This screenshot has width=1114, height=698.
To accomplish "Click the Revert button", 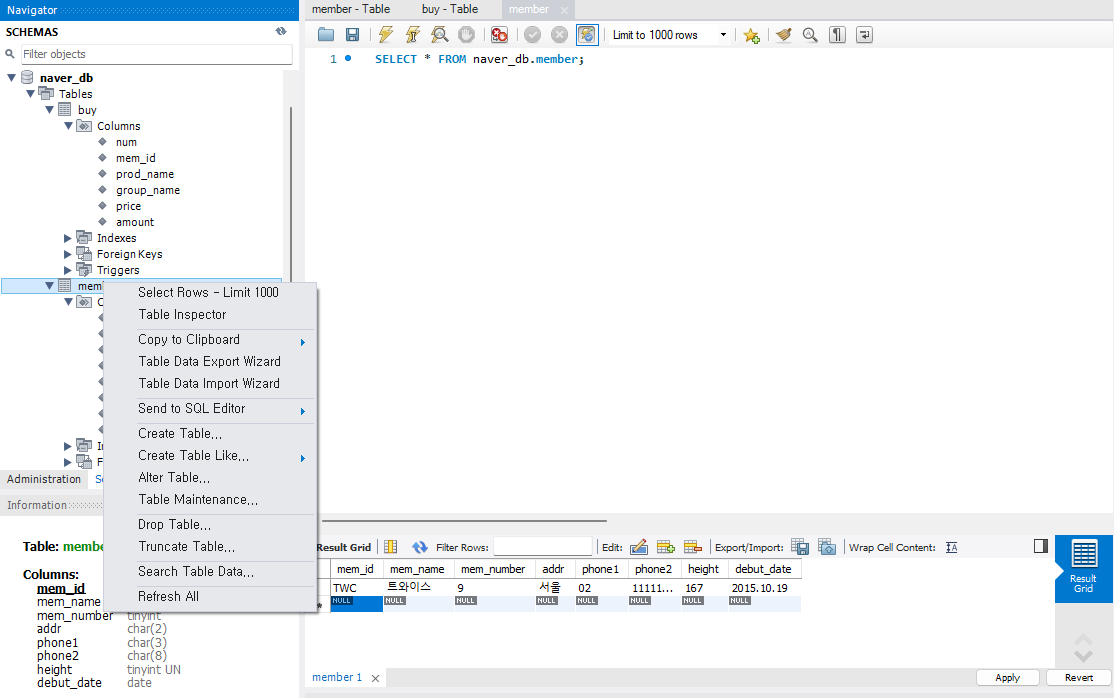I will click(x=1078, y=677).
